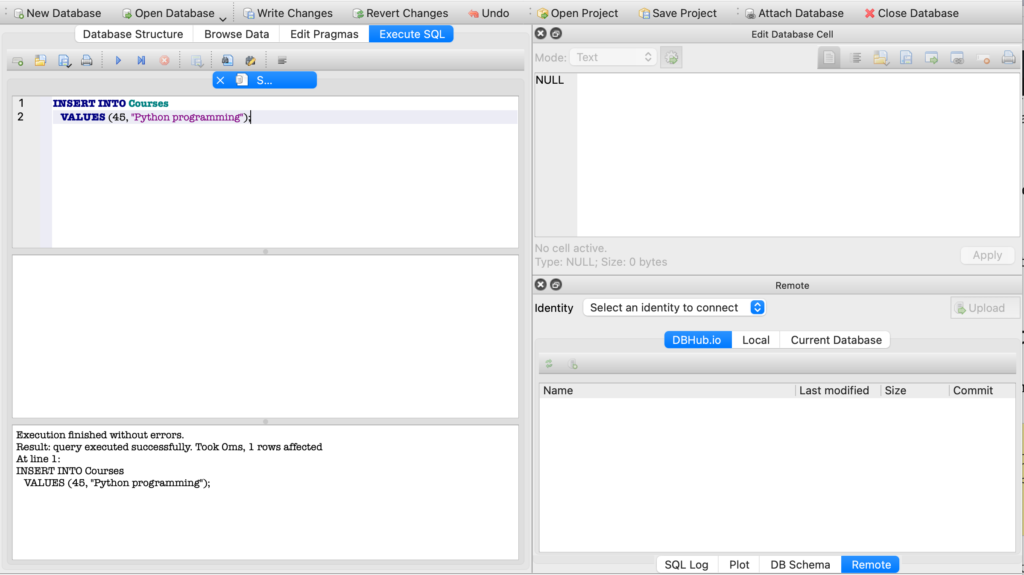Switch to the Browse Data tab

(236, 34)
